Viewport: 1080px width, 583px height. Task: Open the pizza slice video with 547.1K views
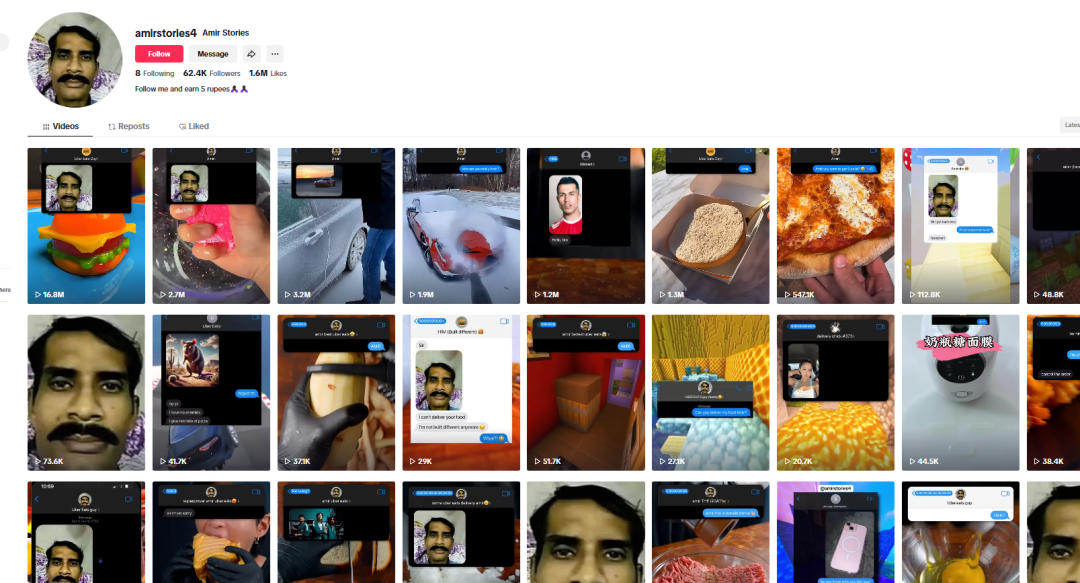(835, 226)
